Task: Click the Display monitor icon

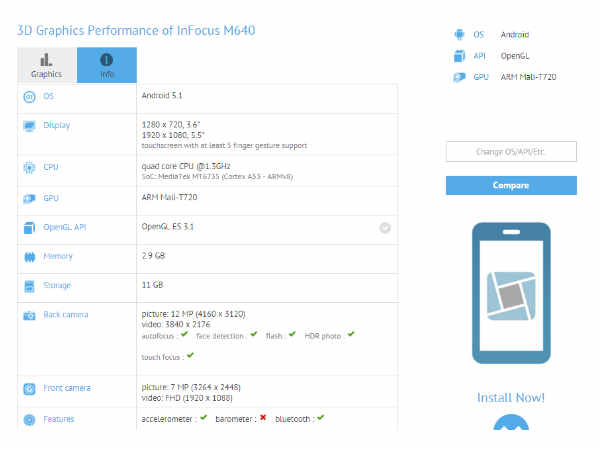Action: [x=29, y=126]
